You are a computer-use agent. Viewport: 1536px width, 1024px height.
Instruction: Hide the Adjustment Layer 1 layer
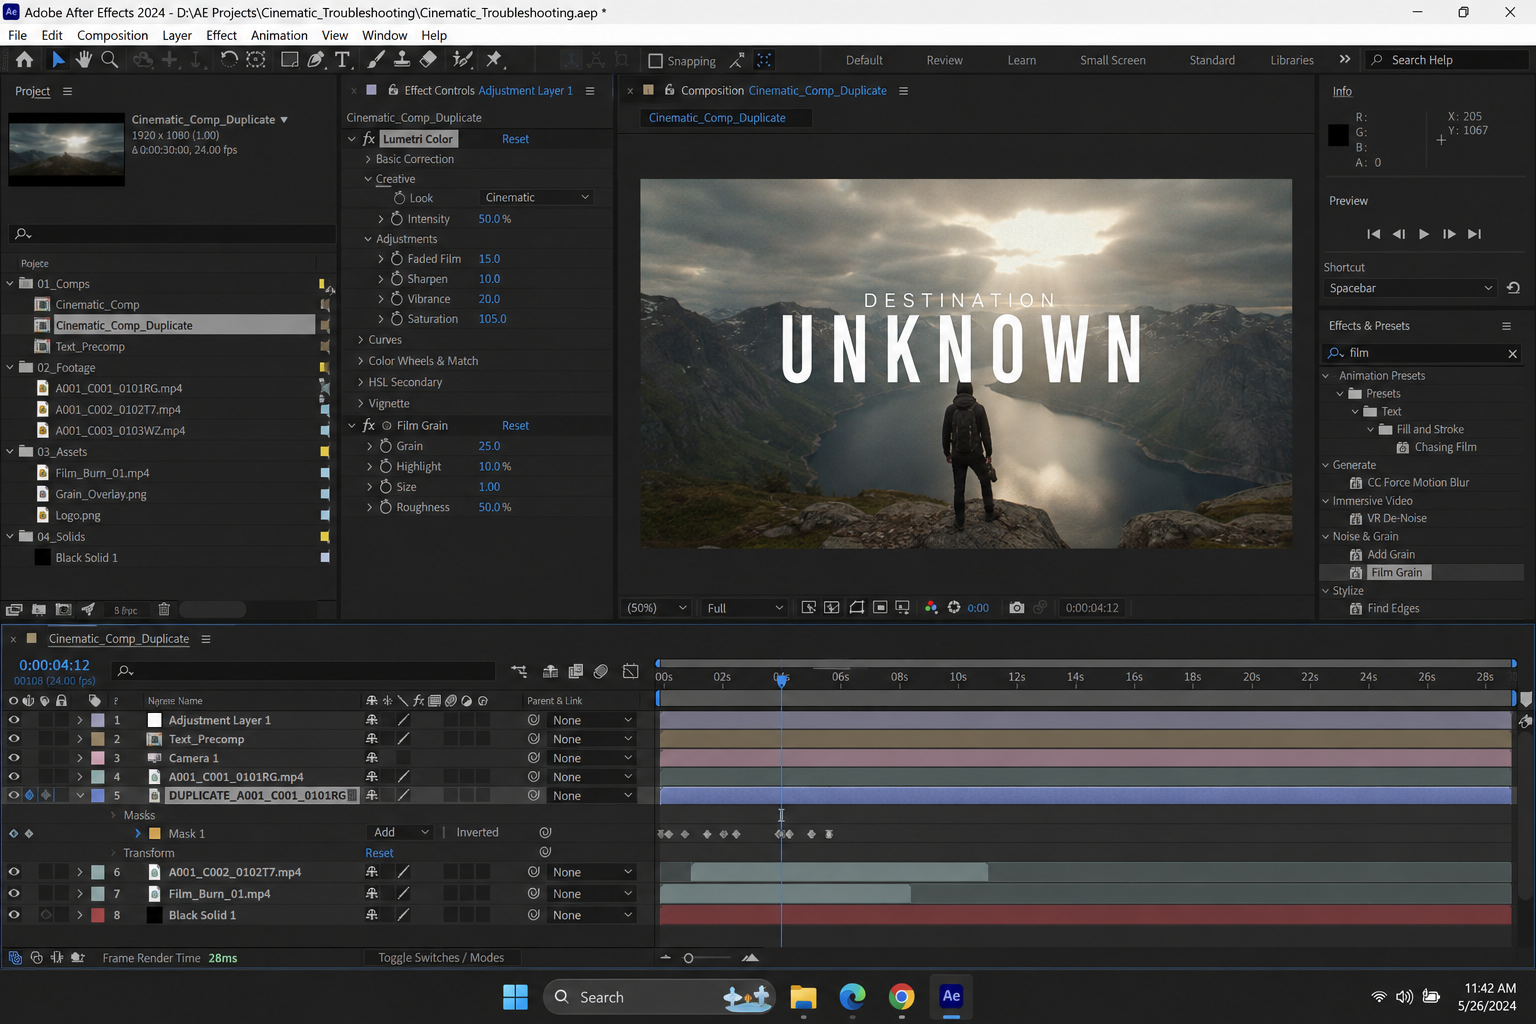point(14,720)
